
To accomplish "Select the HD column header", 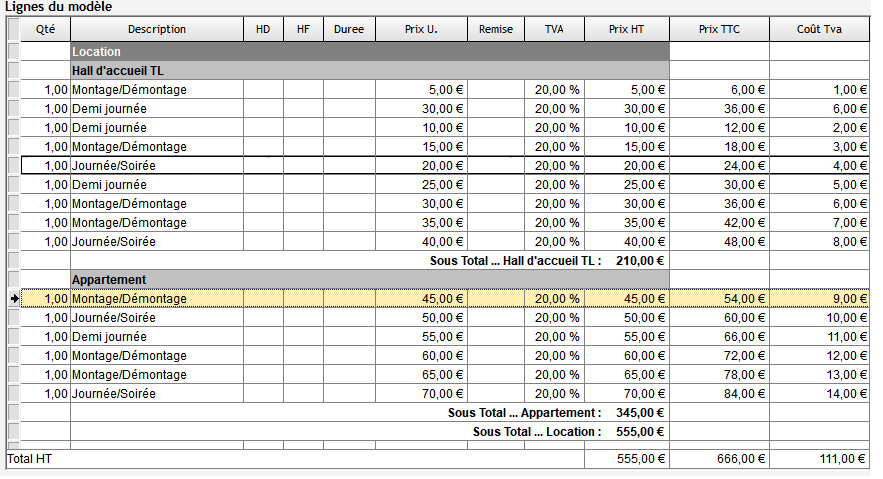I will [263, 29].
